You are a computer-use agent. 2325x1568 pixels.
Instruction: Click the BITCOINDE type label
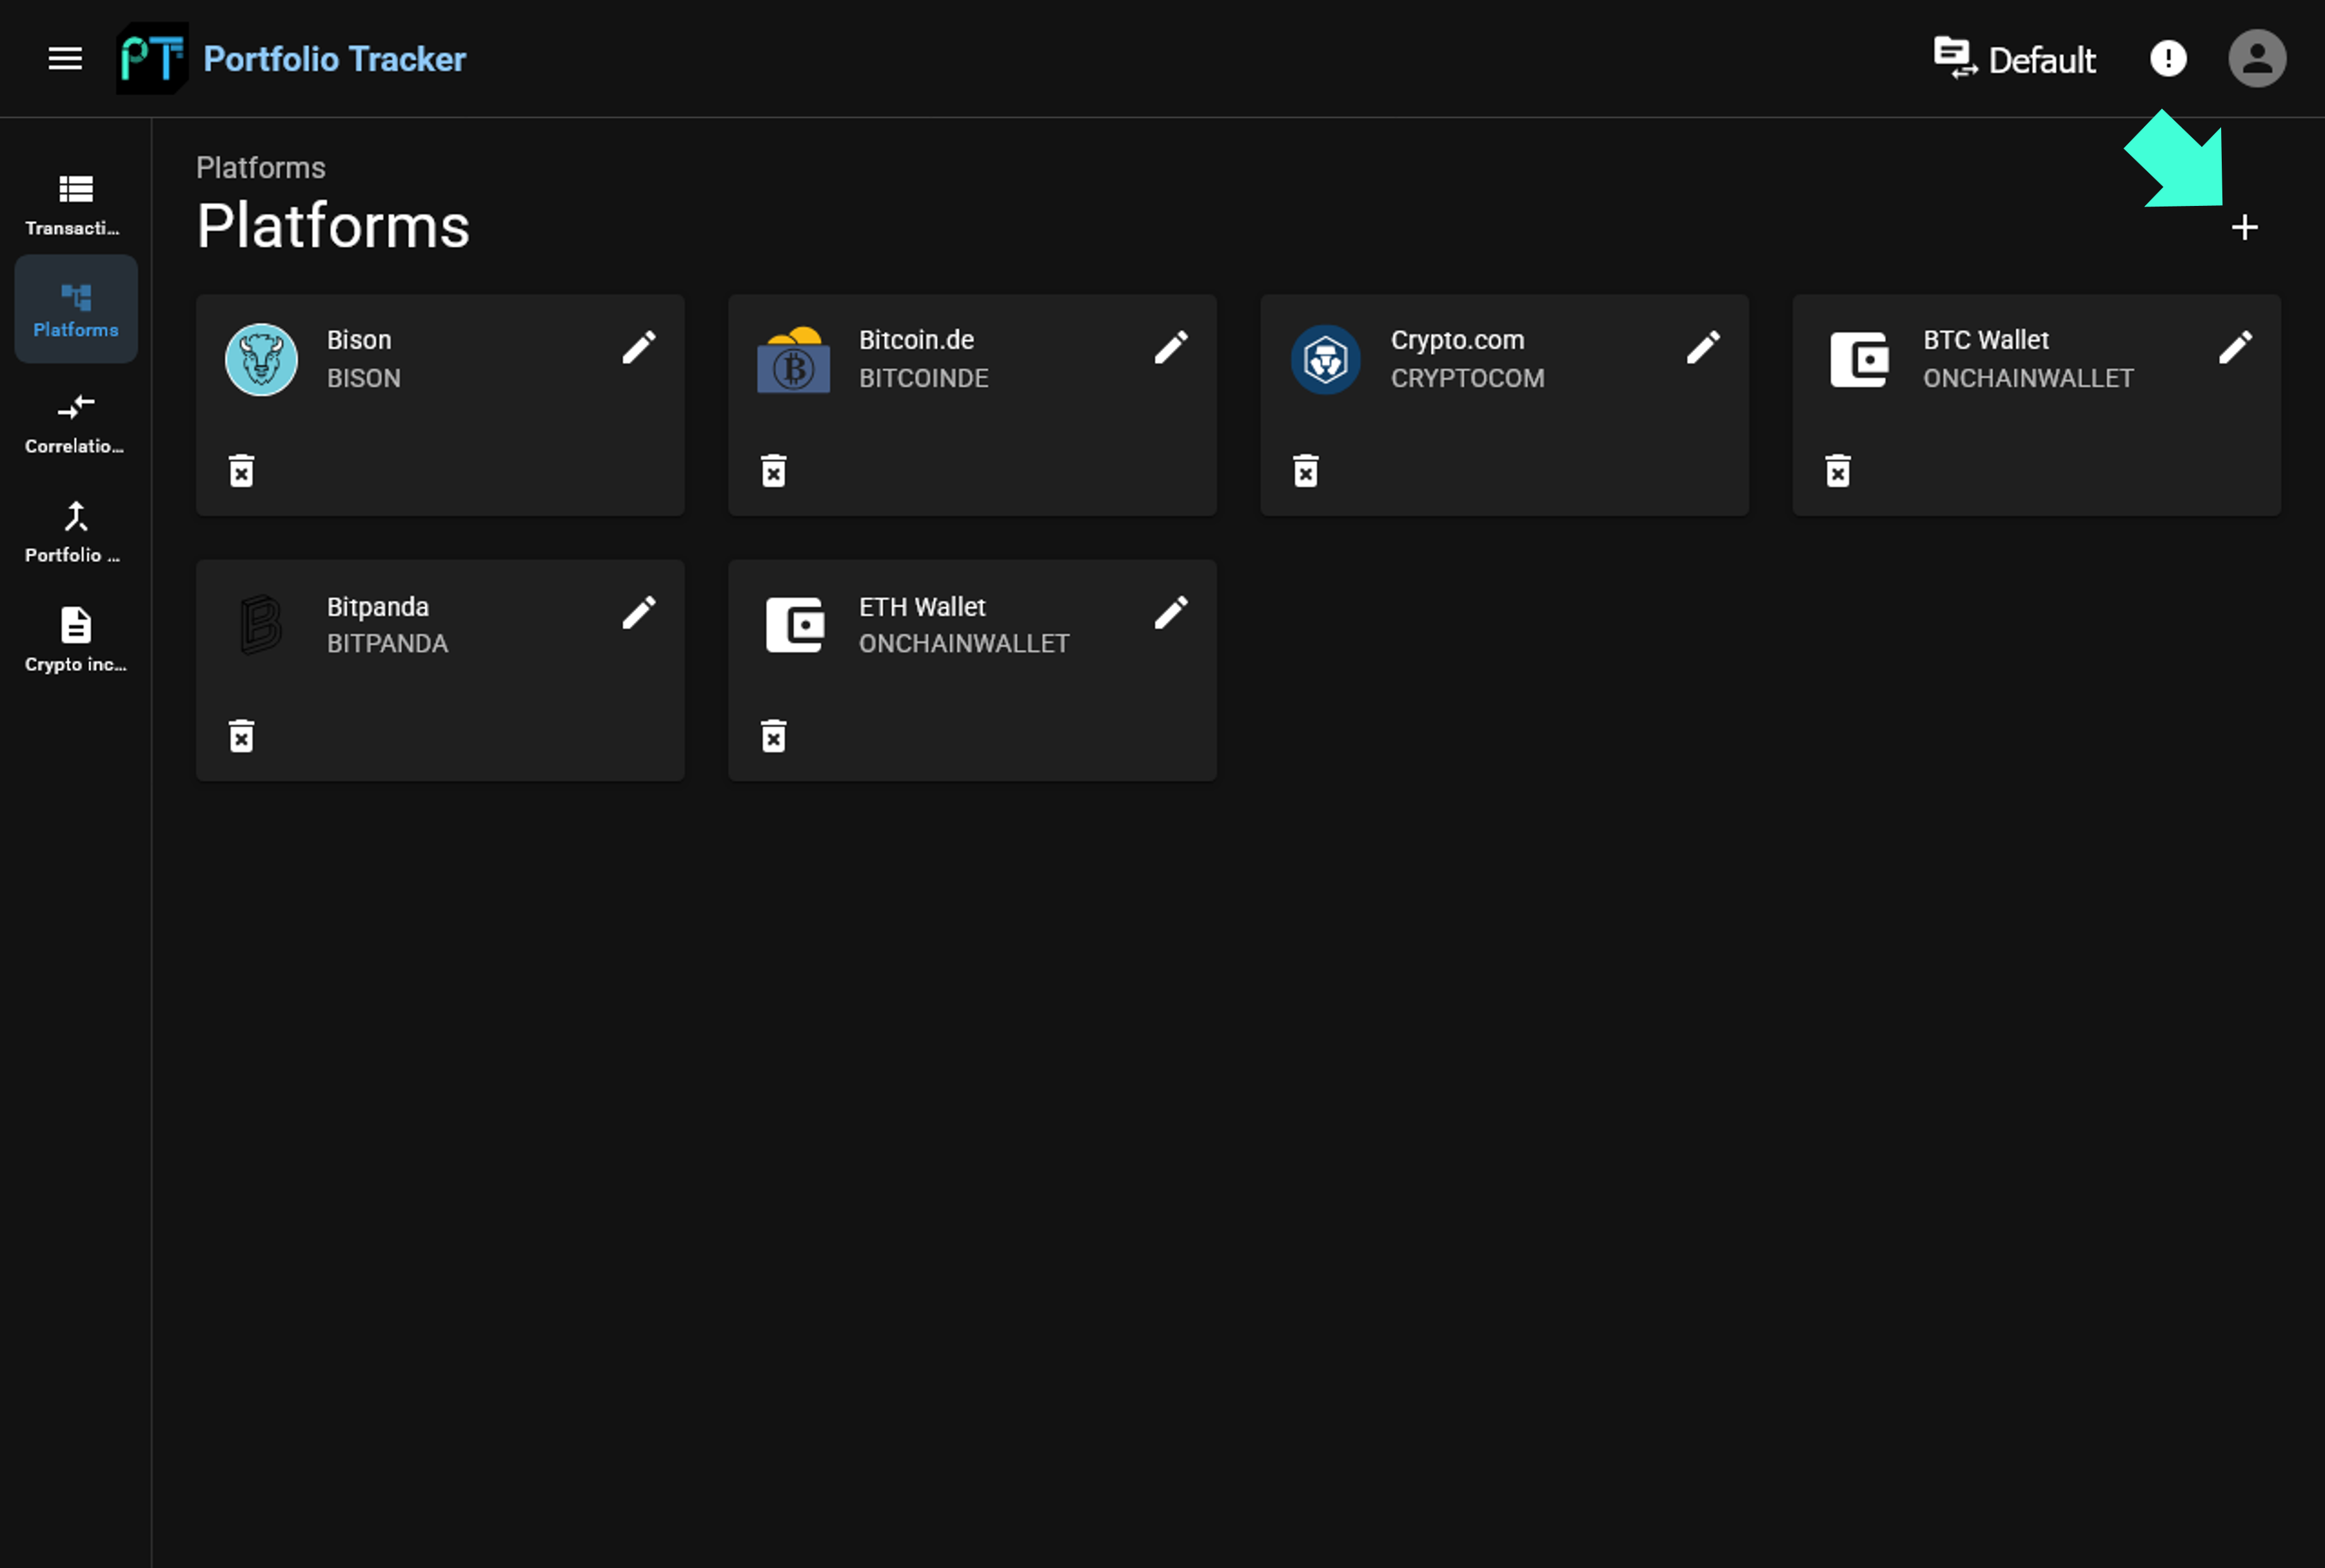[924, 378]
